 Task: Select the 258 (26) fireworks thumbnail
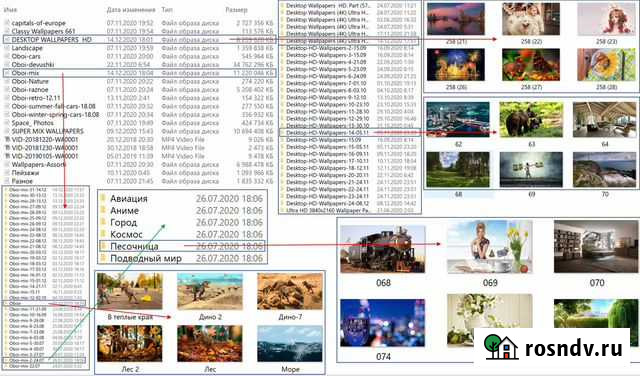pos(456,65)
